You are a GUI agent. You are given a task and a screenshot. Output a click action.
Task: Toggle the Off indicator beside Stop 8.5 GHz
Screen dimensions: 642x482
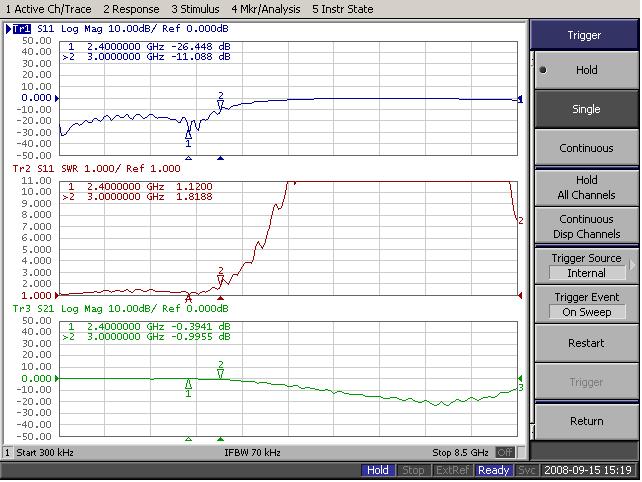[506, 453]
